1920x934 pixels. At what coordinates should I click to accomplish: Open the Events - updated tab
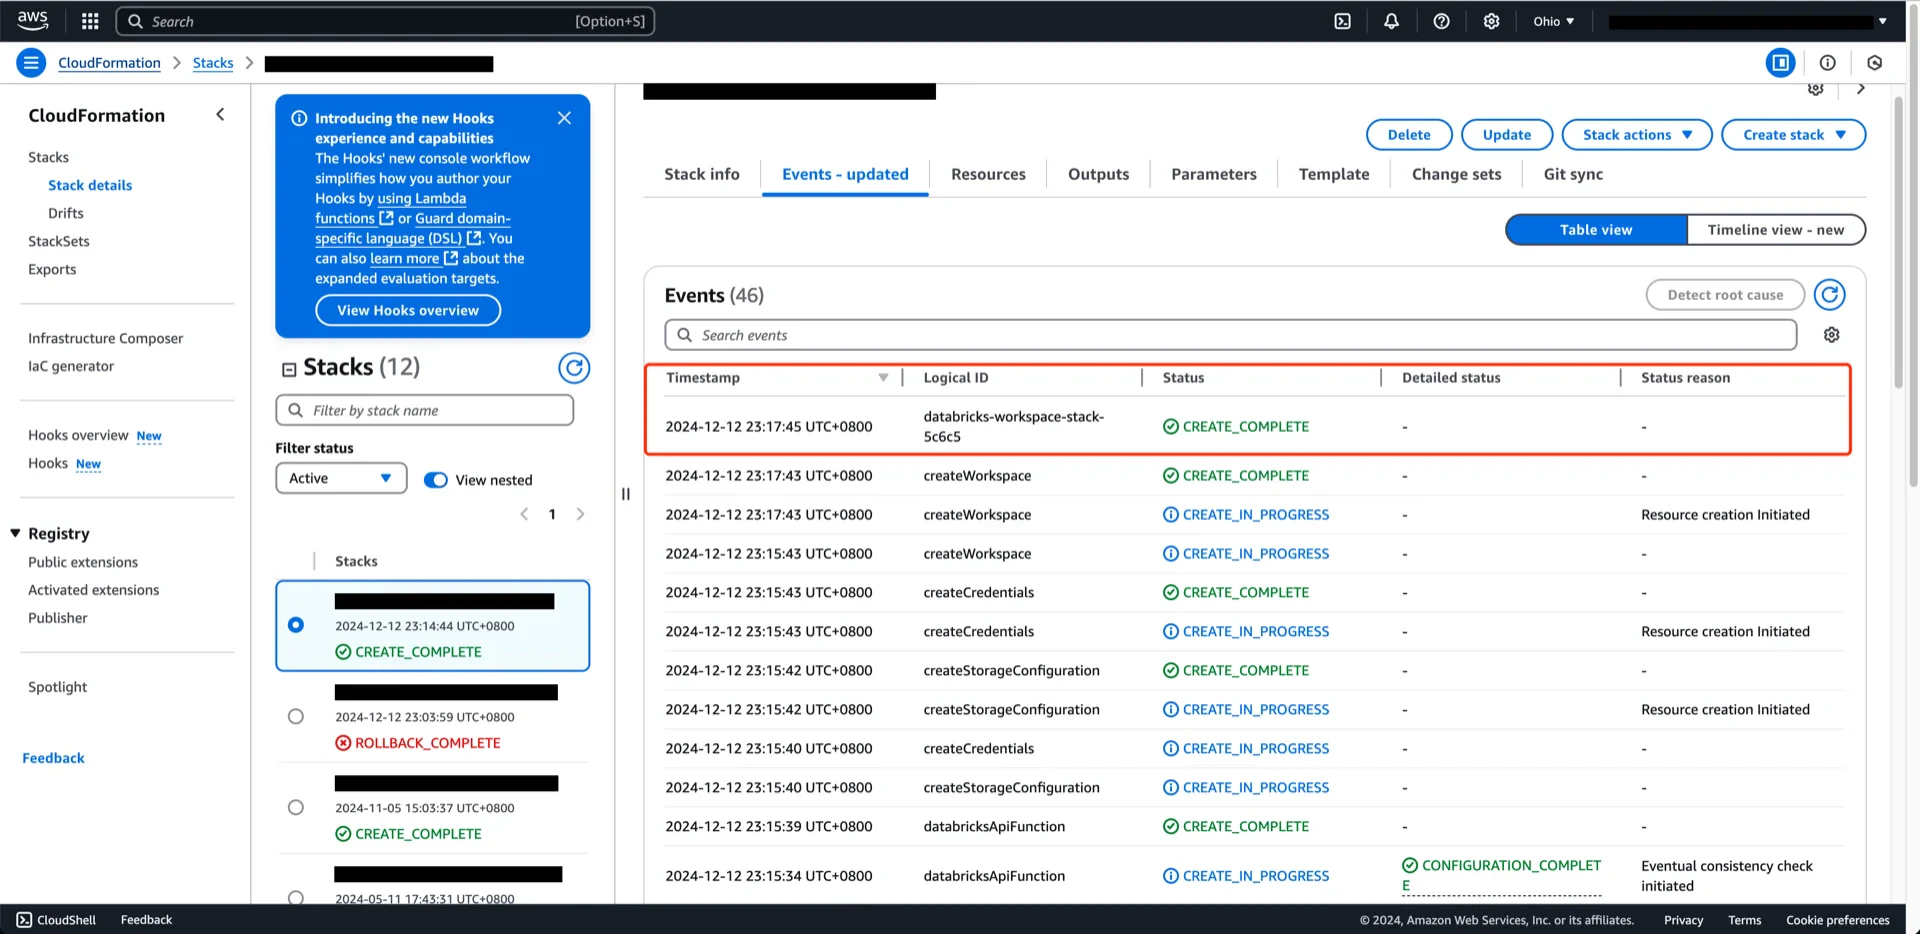tap(845, 174)
